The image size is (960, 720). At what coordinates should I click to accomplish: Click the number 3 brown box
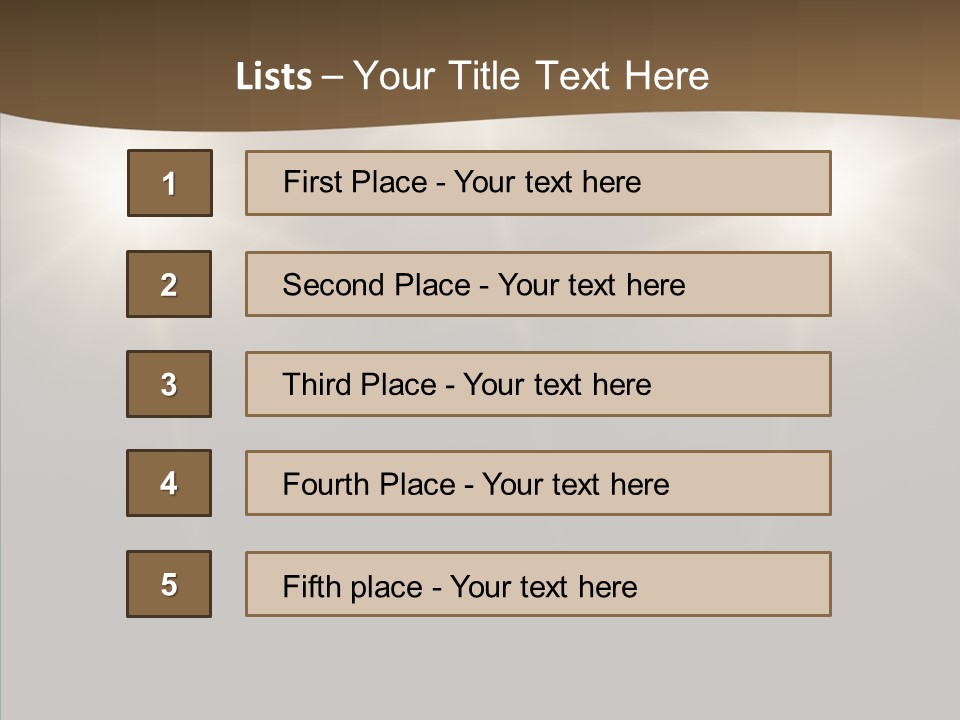(x=169, y=384)
